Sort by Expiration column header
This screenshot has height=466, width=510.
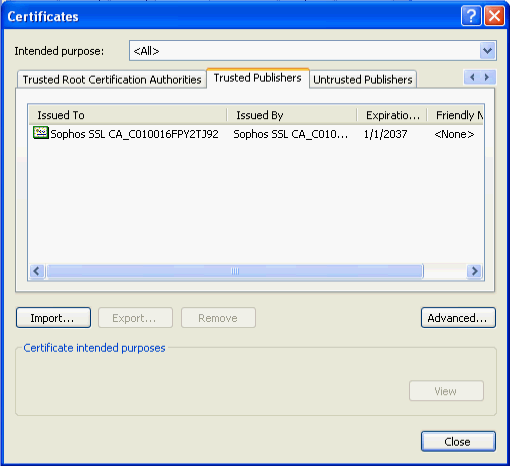tap(392, 115)
